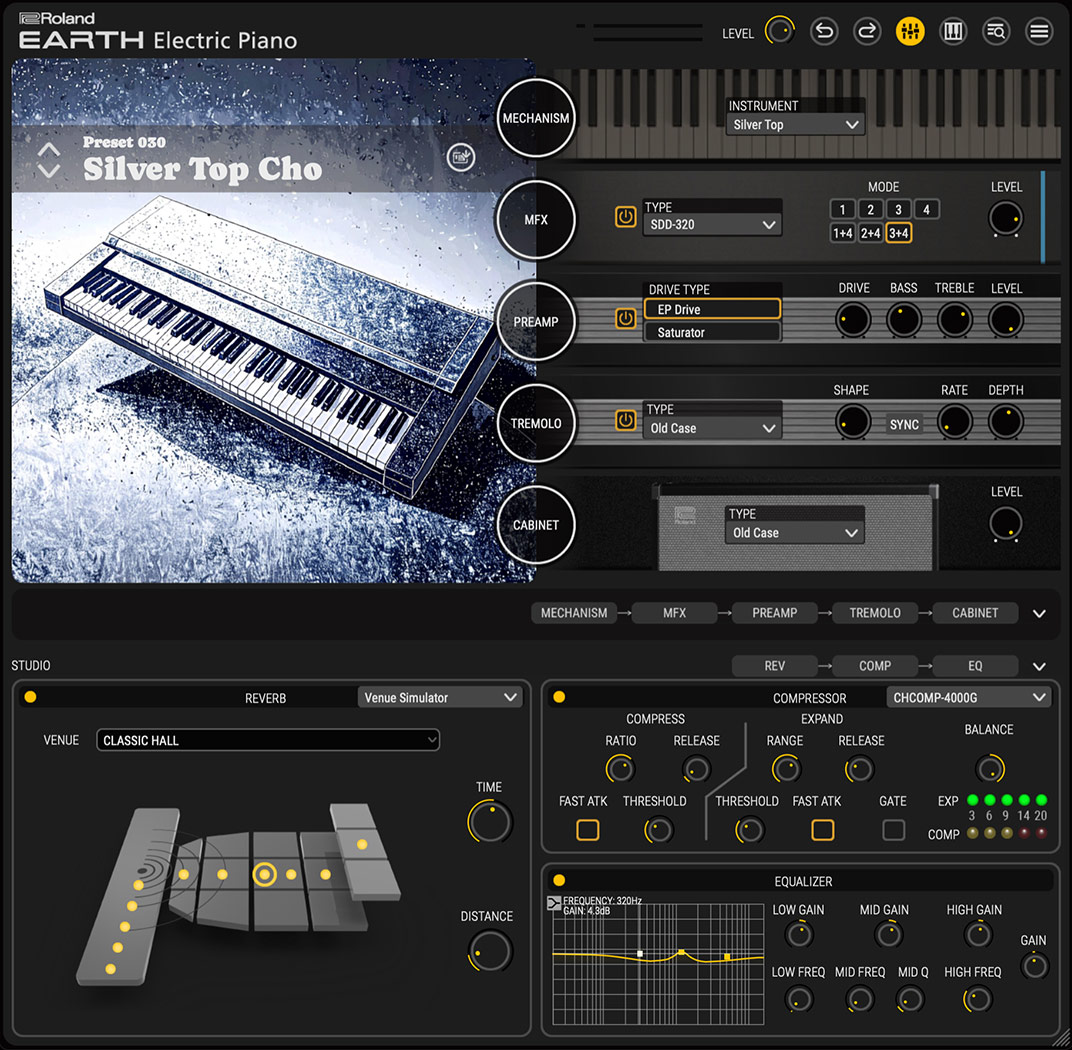The width and height of the screenshot is (1072, 1050).
Task: Open the preset browser search icon
Action: (x=996, y=32)
